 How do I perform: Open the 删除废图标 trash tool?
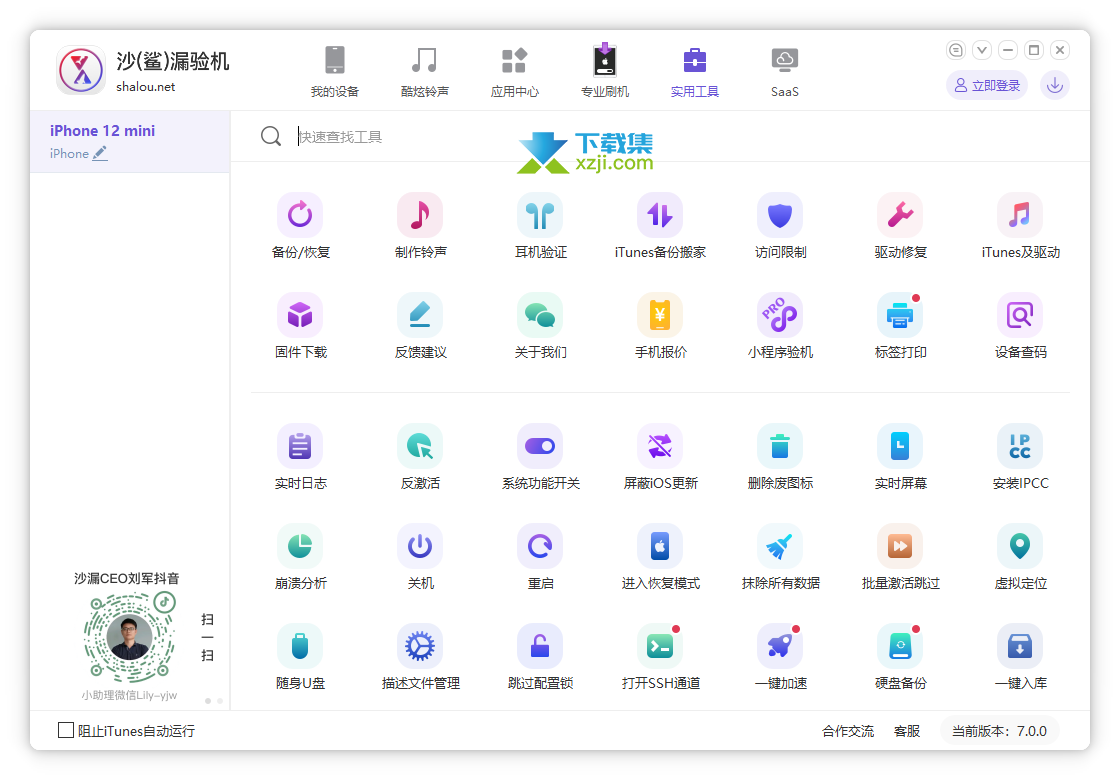click(x=780, y=446)
